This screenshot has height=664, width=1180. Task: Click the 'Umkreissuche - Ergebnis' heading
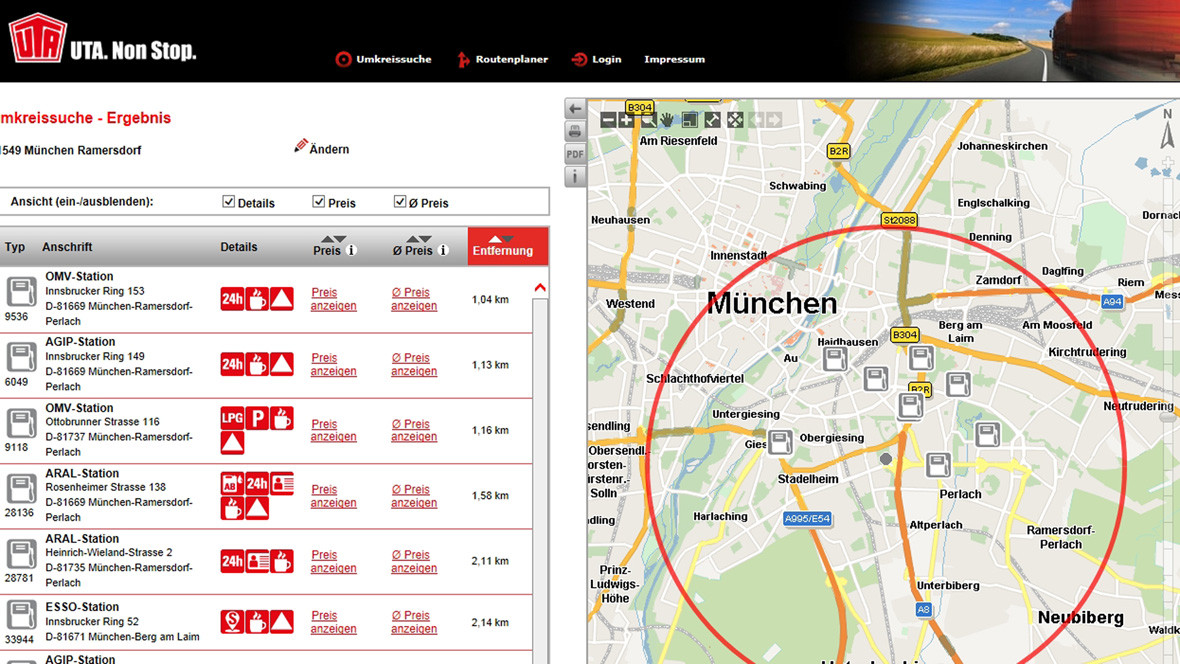coord(85,117)
